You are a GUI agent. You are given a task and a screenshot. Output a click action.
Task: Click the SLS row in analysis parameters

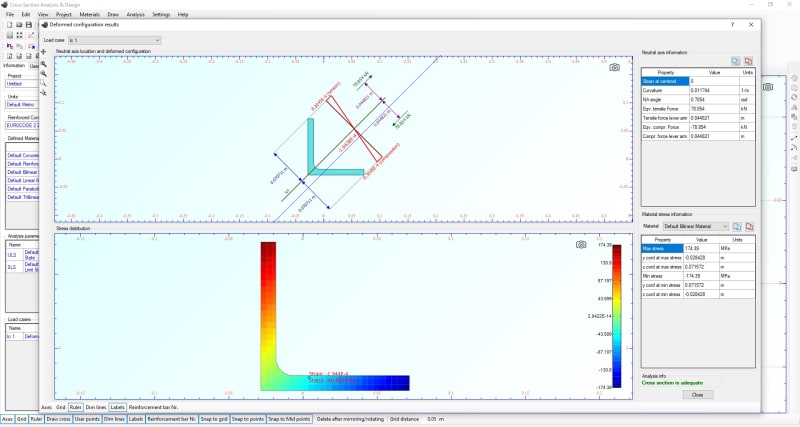click(22, 267)
